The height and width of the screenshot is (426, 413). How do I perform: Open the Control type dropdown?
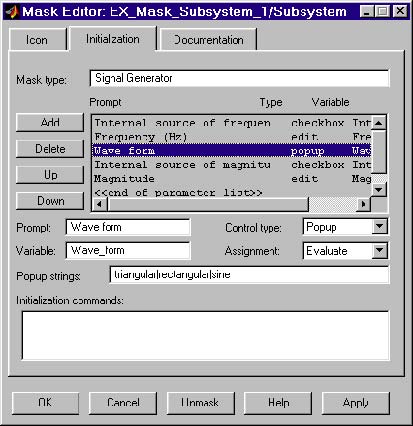[345, 227]
